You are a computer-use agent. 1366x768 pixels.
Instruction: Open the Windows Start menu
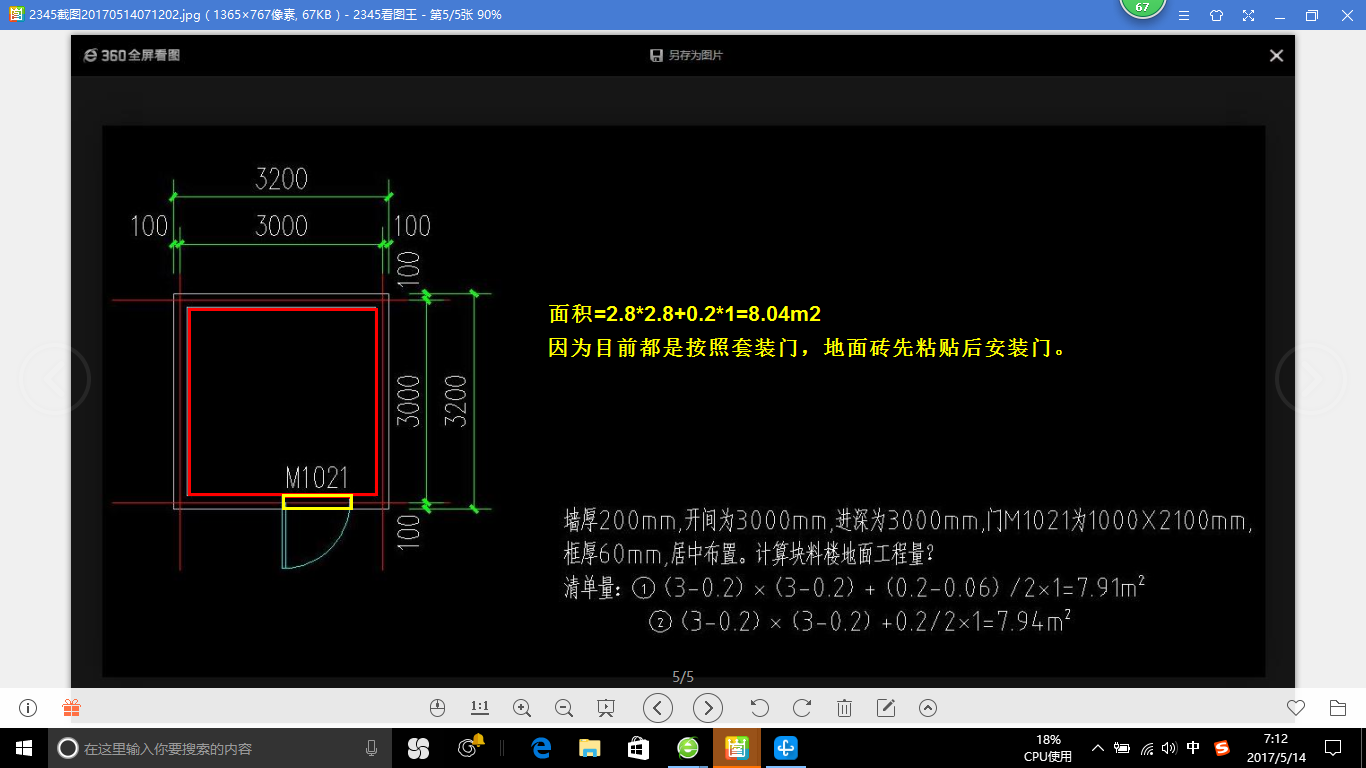coord(24,748)
